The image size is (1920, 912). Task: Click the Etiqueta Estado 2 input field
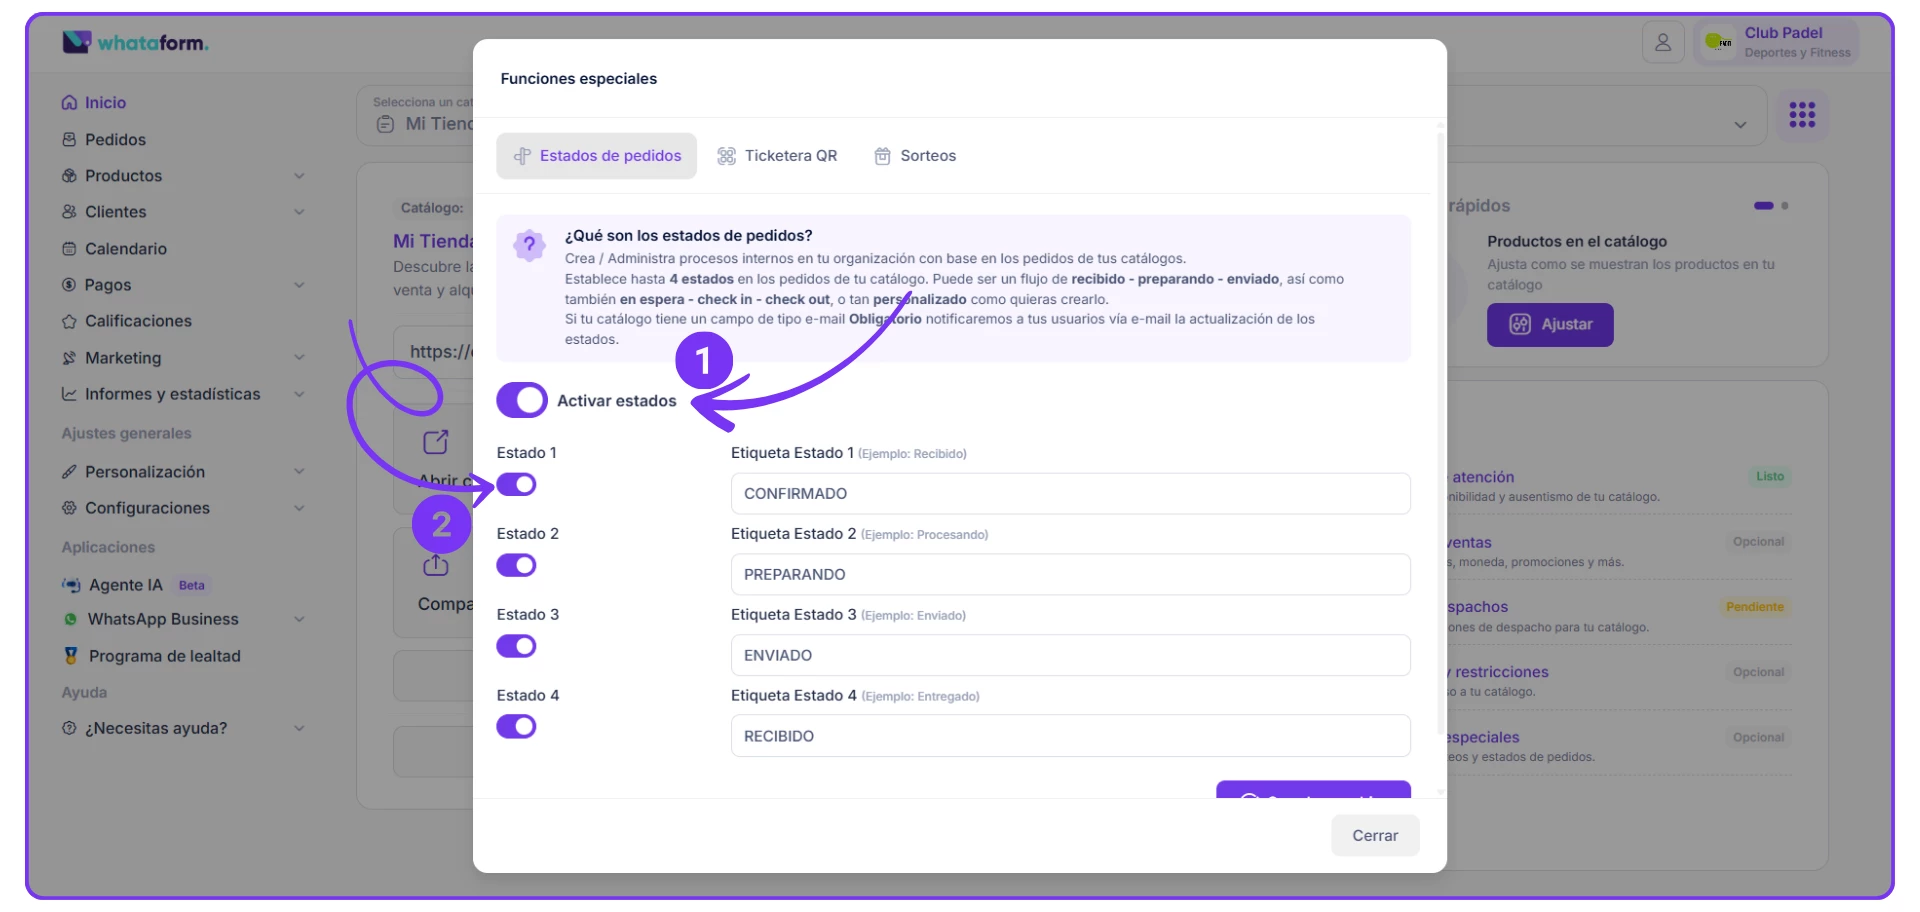[x=1070, y=575]
